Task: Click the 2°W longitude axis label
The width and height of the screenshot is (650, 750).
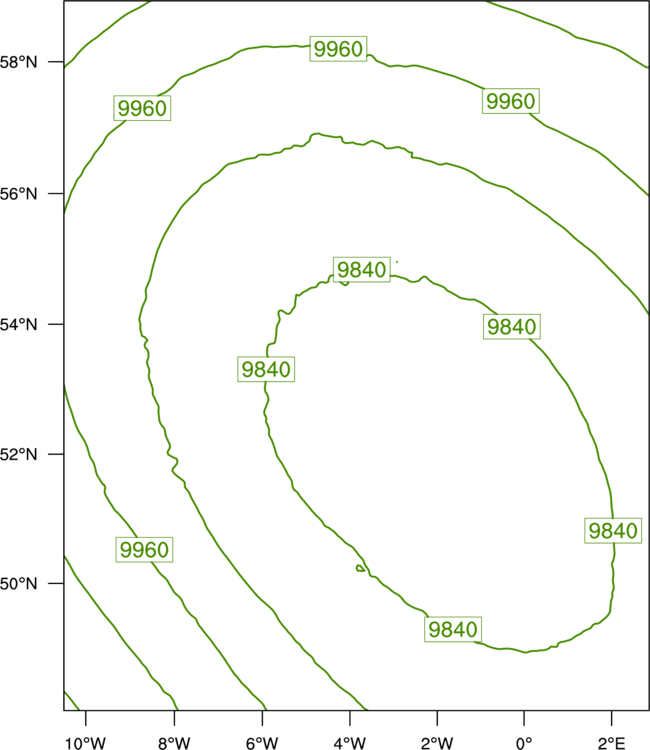Action: 437,742
